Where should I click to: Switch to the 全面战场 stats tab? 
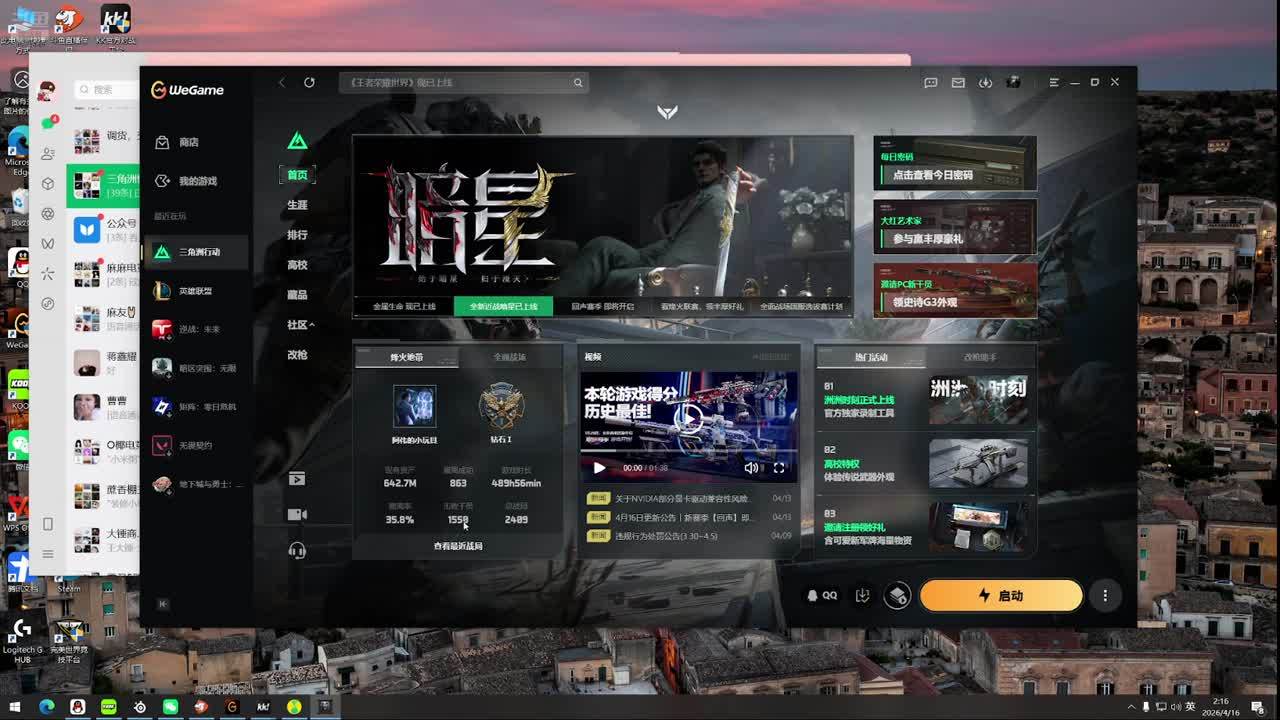(510, 357)
